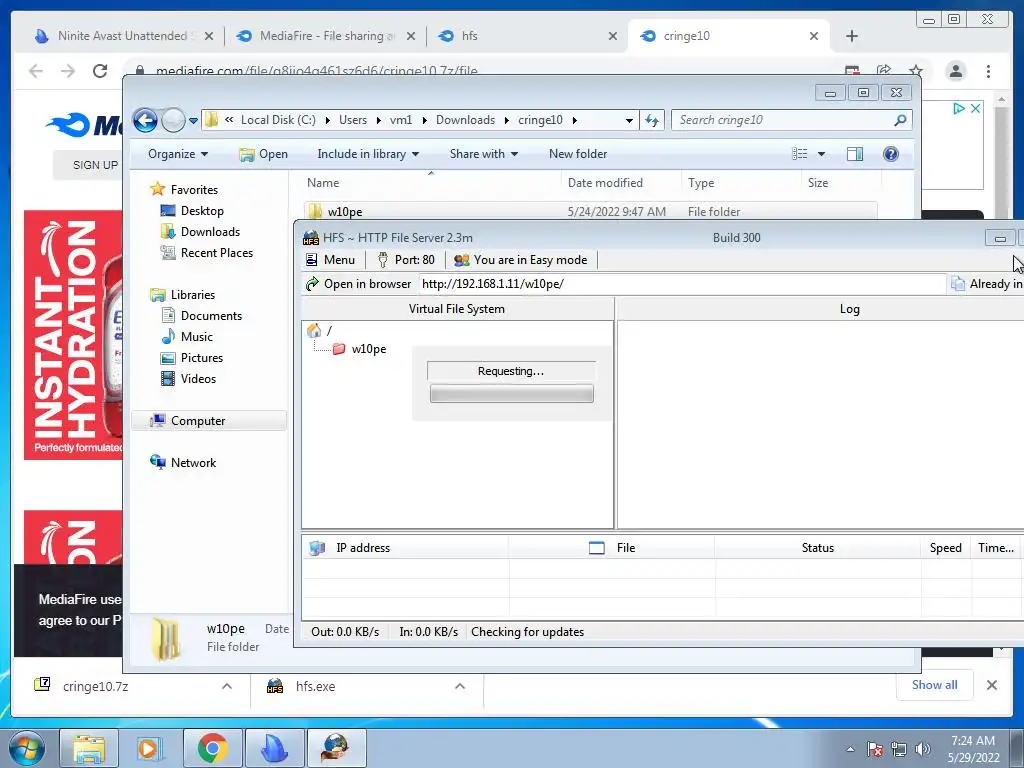
Task: Select the root '/' node in Virtual File System
Action: (320, 330)
